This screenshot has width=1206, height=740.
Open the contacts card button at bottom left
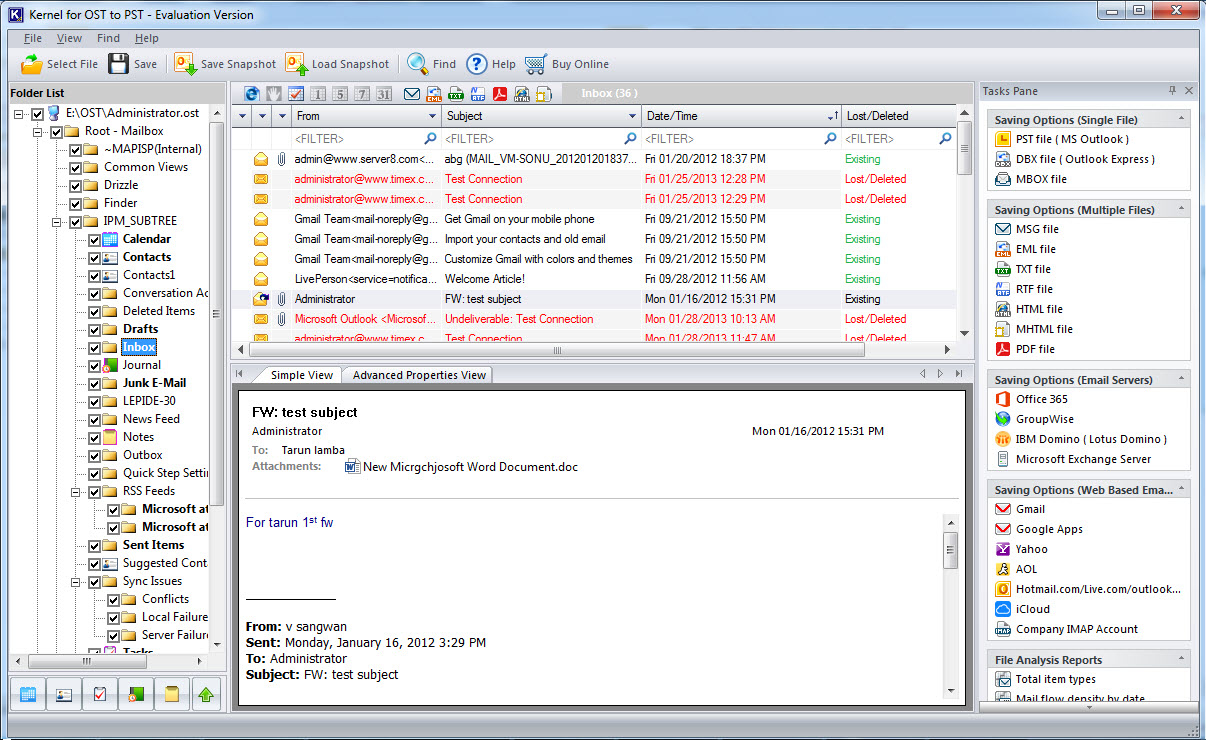63,693
